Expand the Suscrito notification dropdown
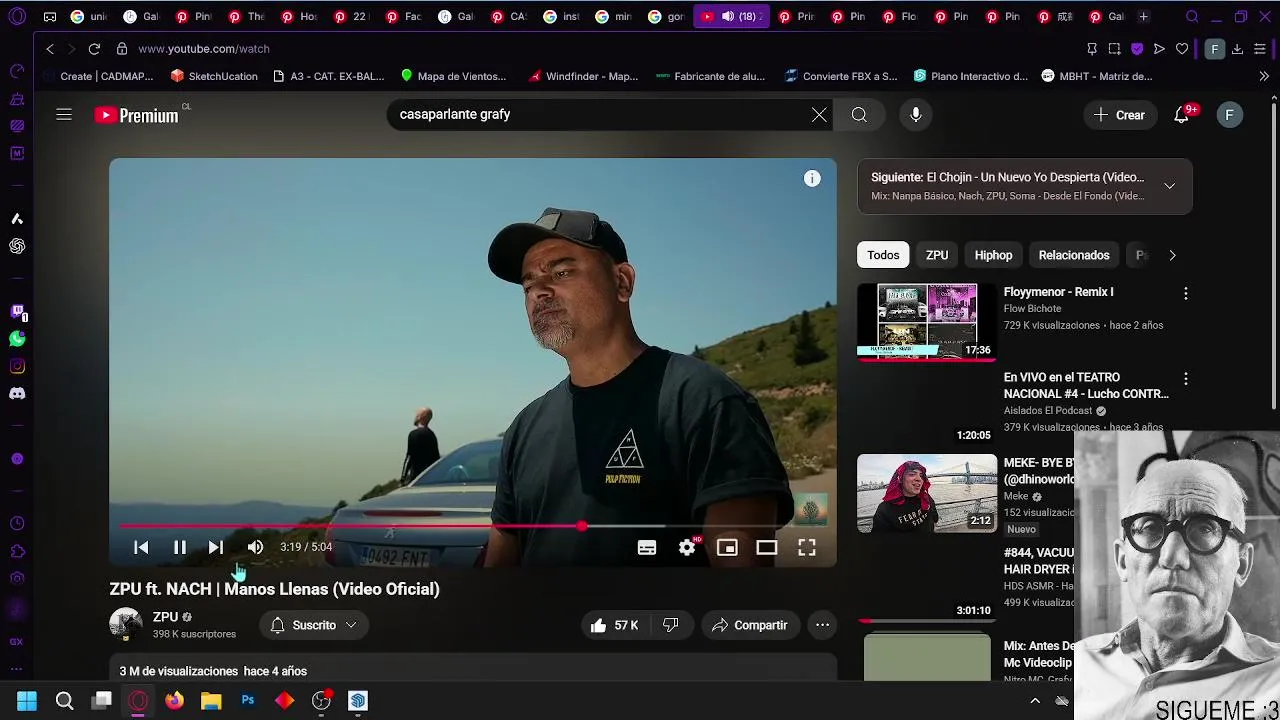The height and width of the screenshot is (720, 1280). [x=314, y=625]
